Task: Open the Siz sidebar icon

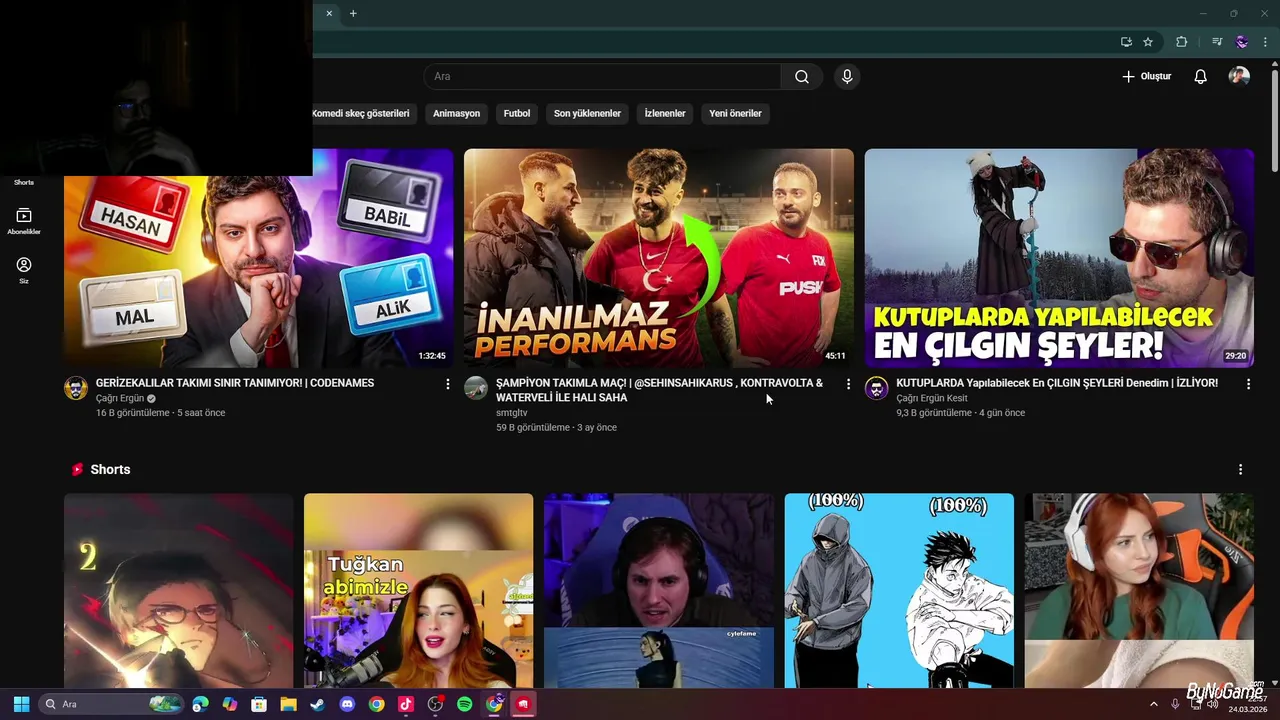Action: (x=23, y=270)
